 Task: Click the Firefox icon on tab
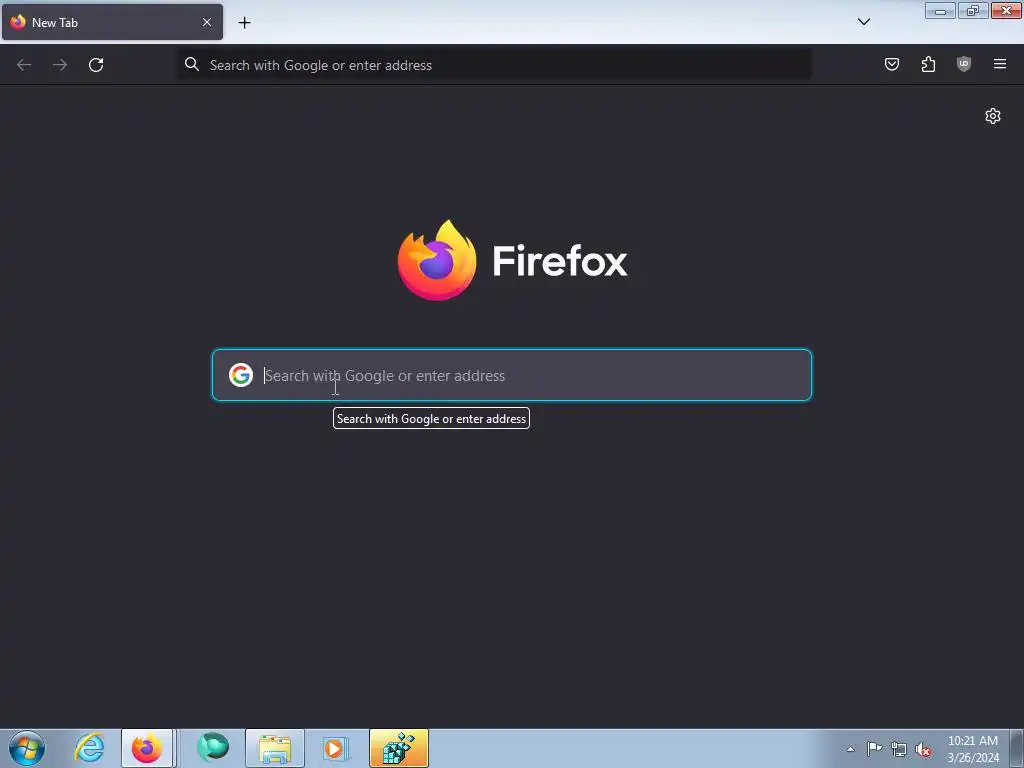(18, 22)
